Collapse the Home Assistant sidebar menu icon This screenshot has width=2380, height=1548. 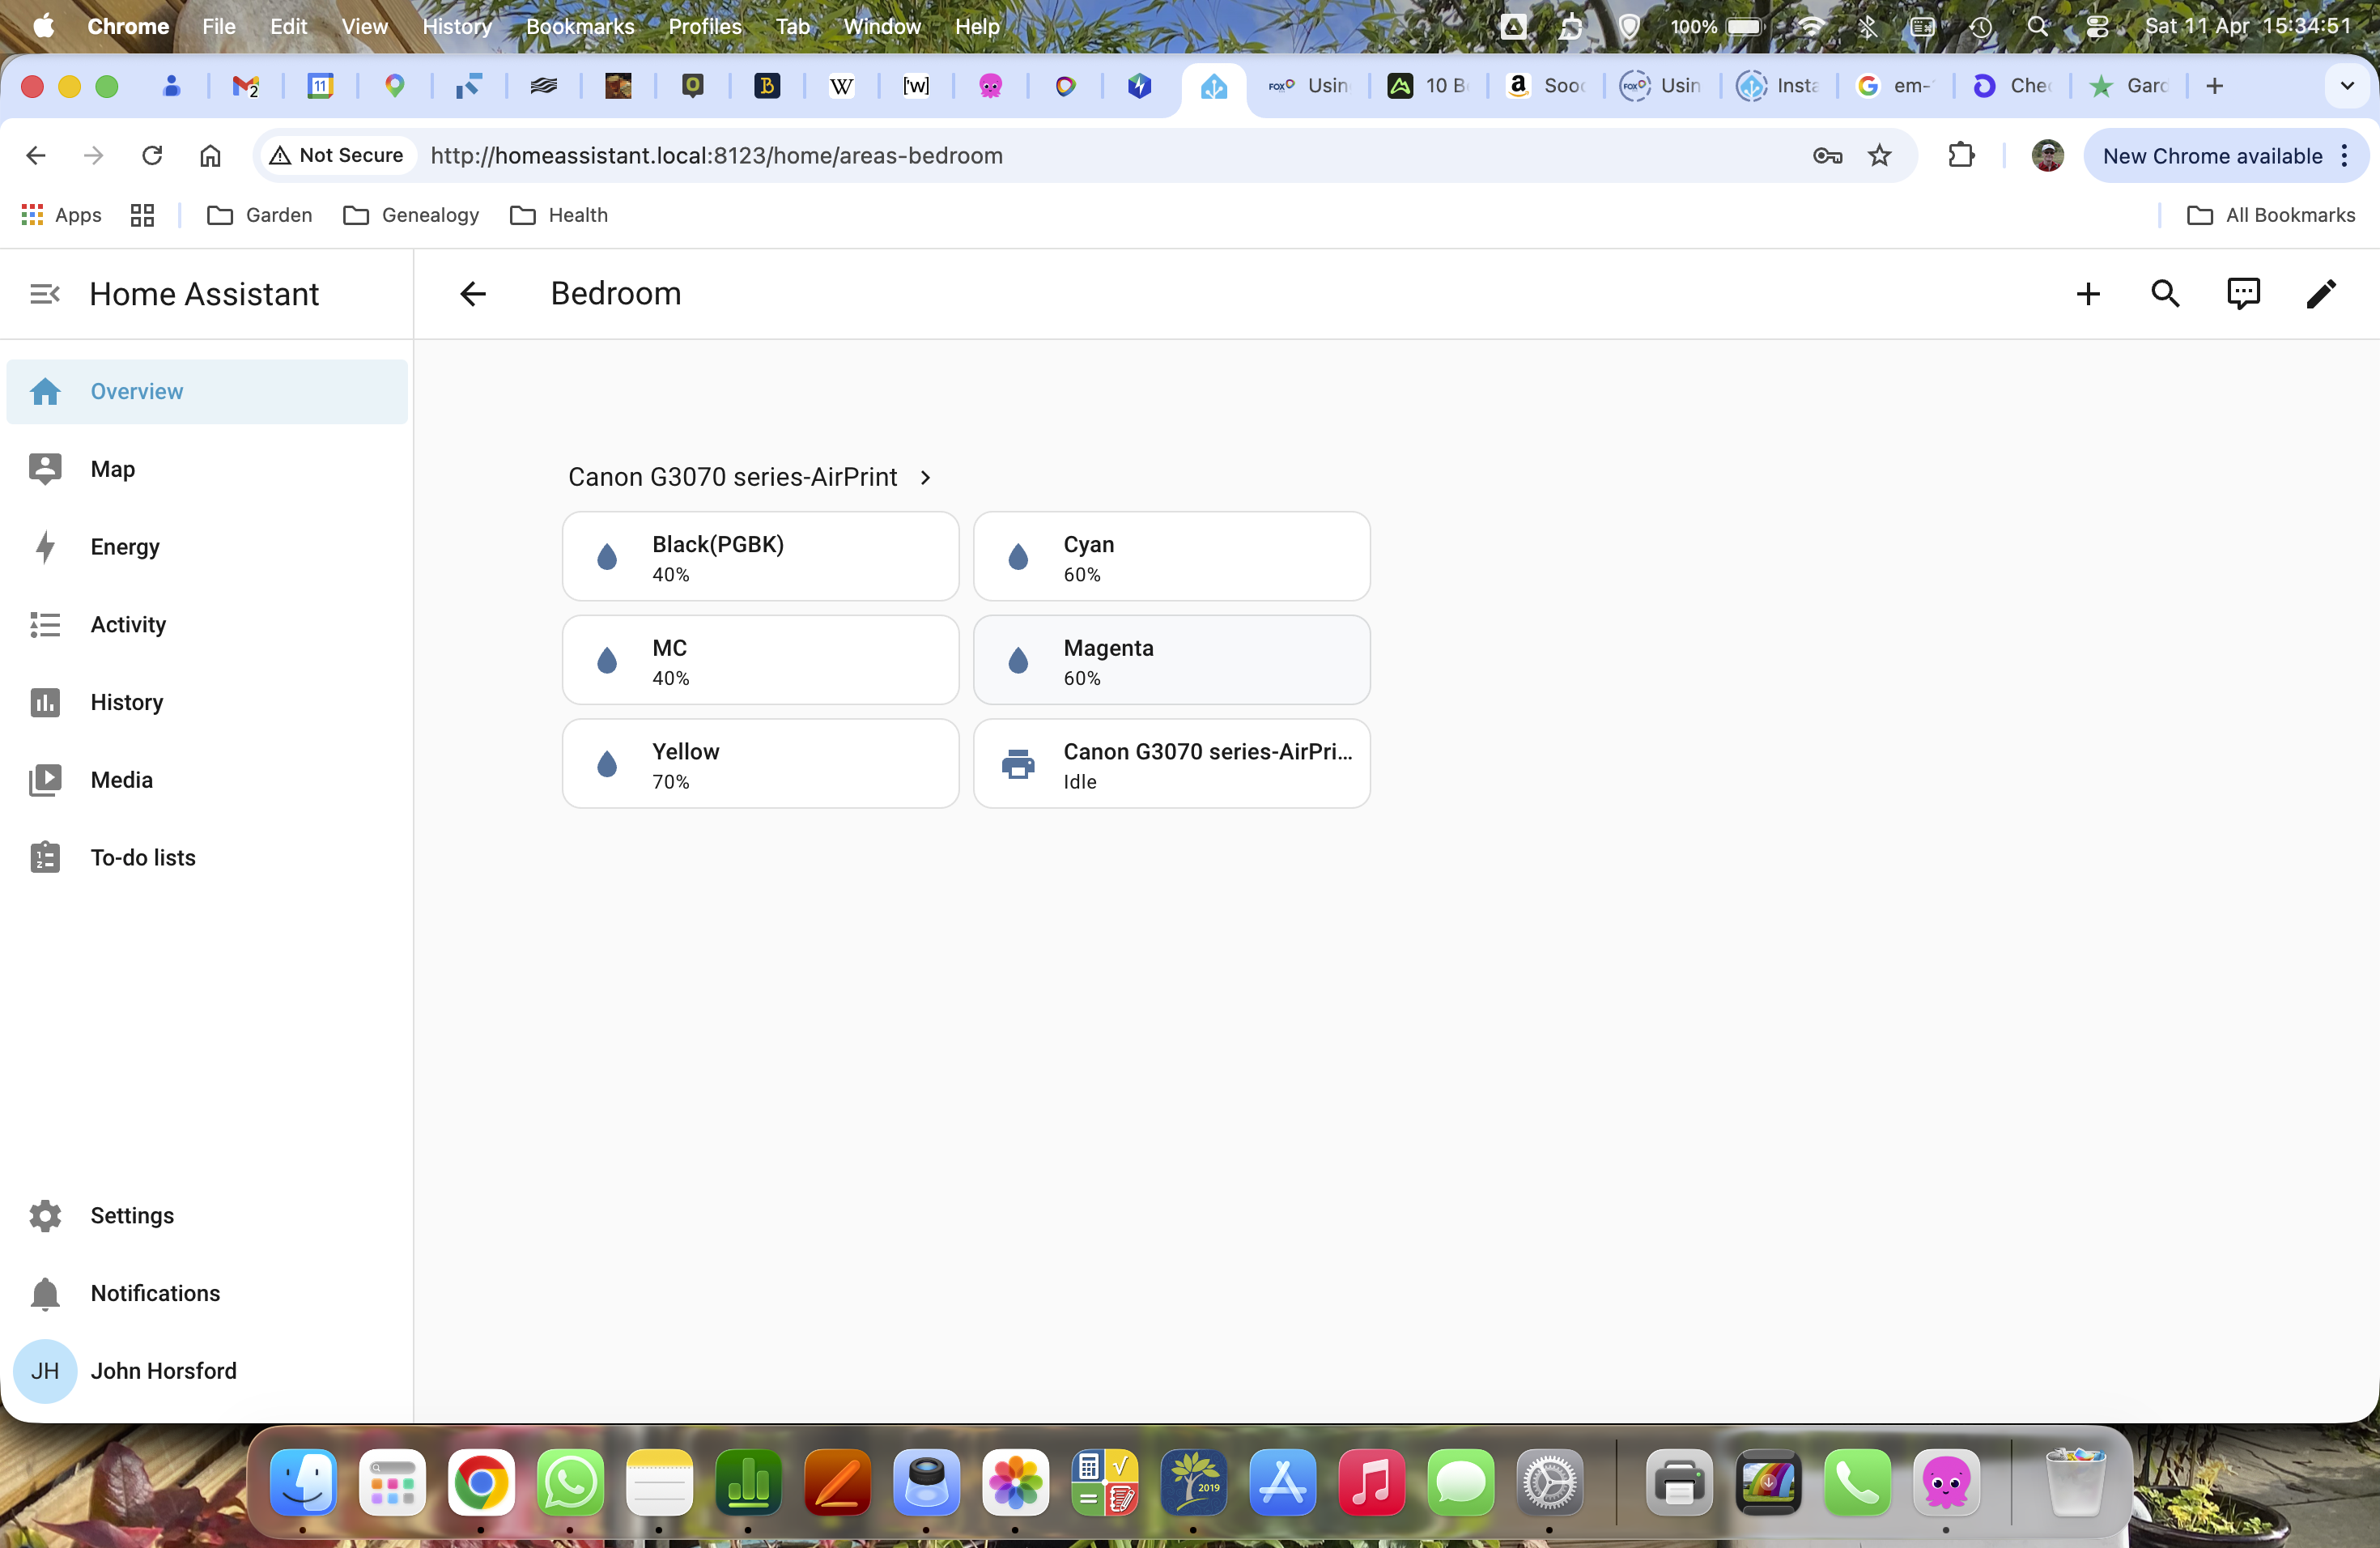(44, 294)
